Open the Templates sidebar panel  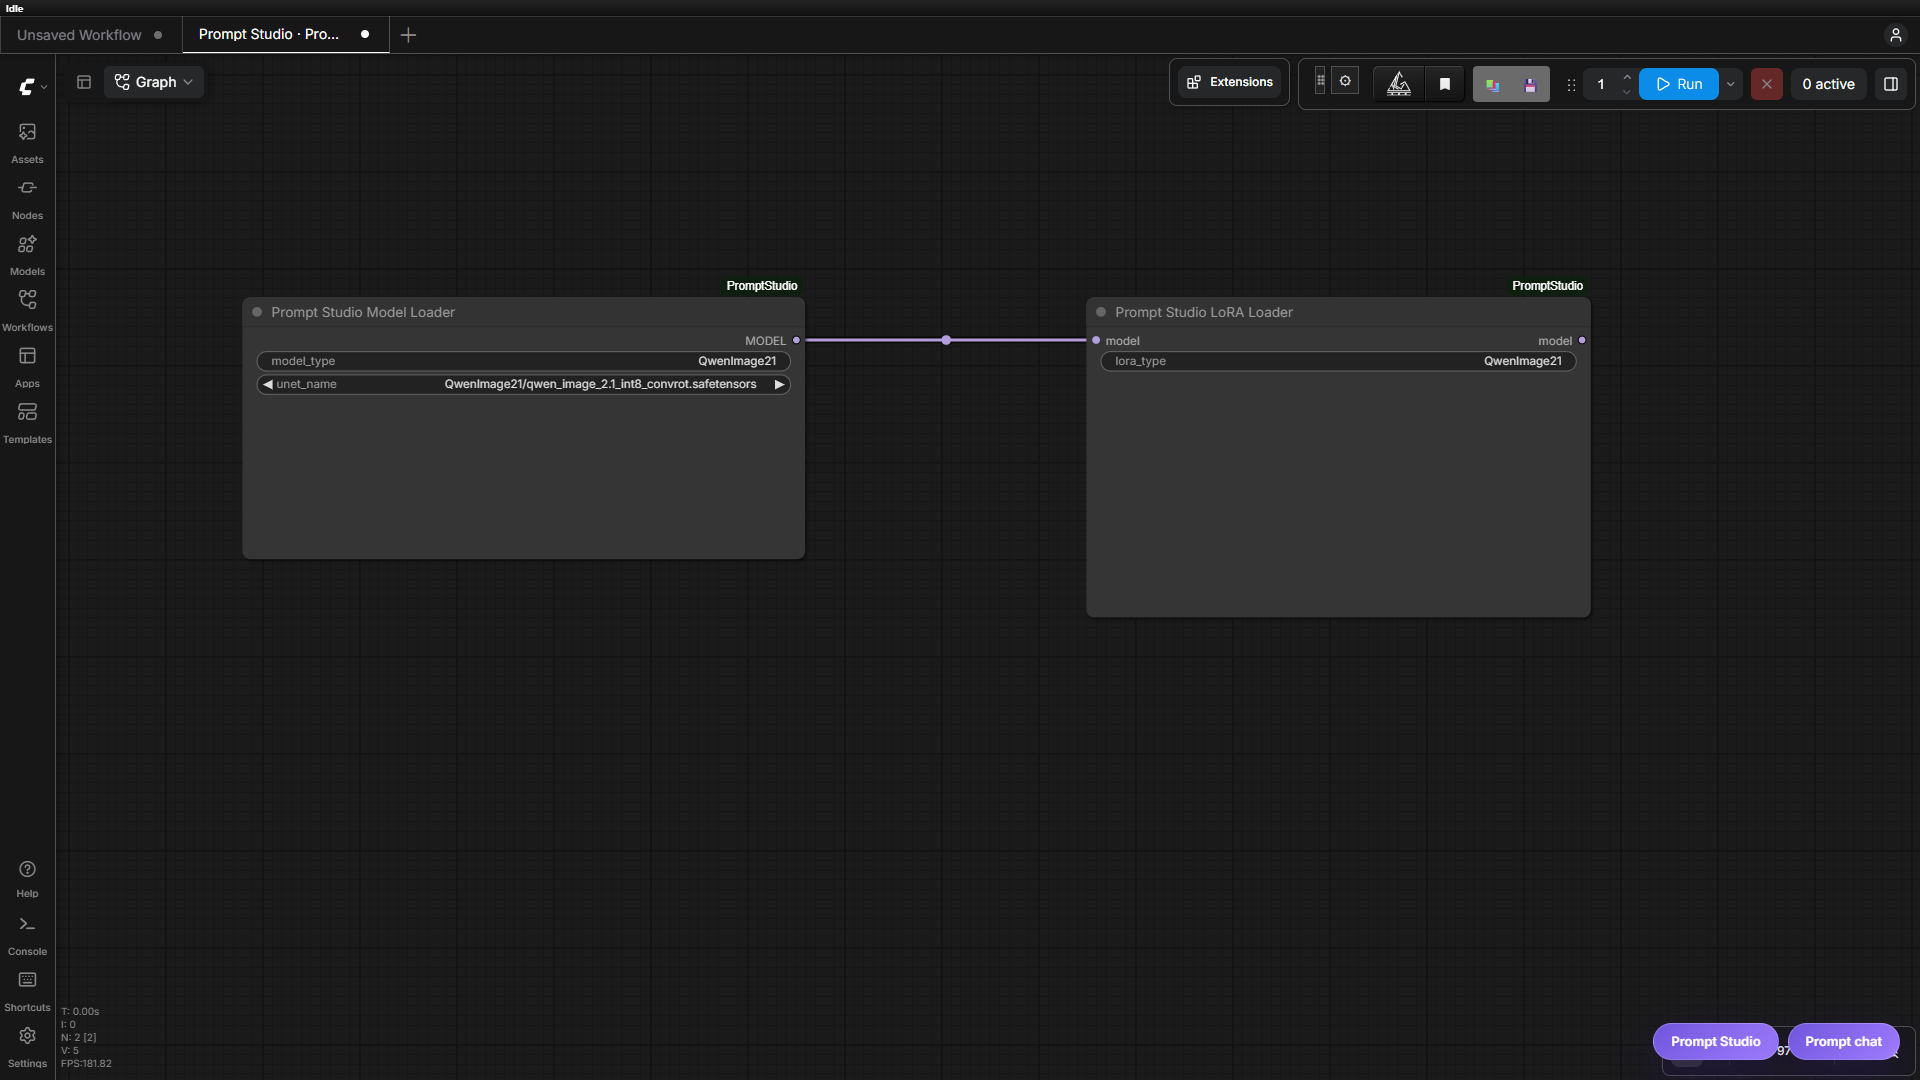pyautogui.click(x=27, y=423)
